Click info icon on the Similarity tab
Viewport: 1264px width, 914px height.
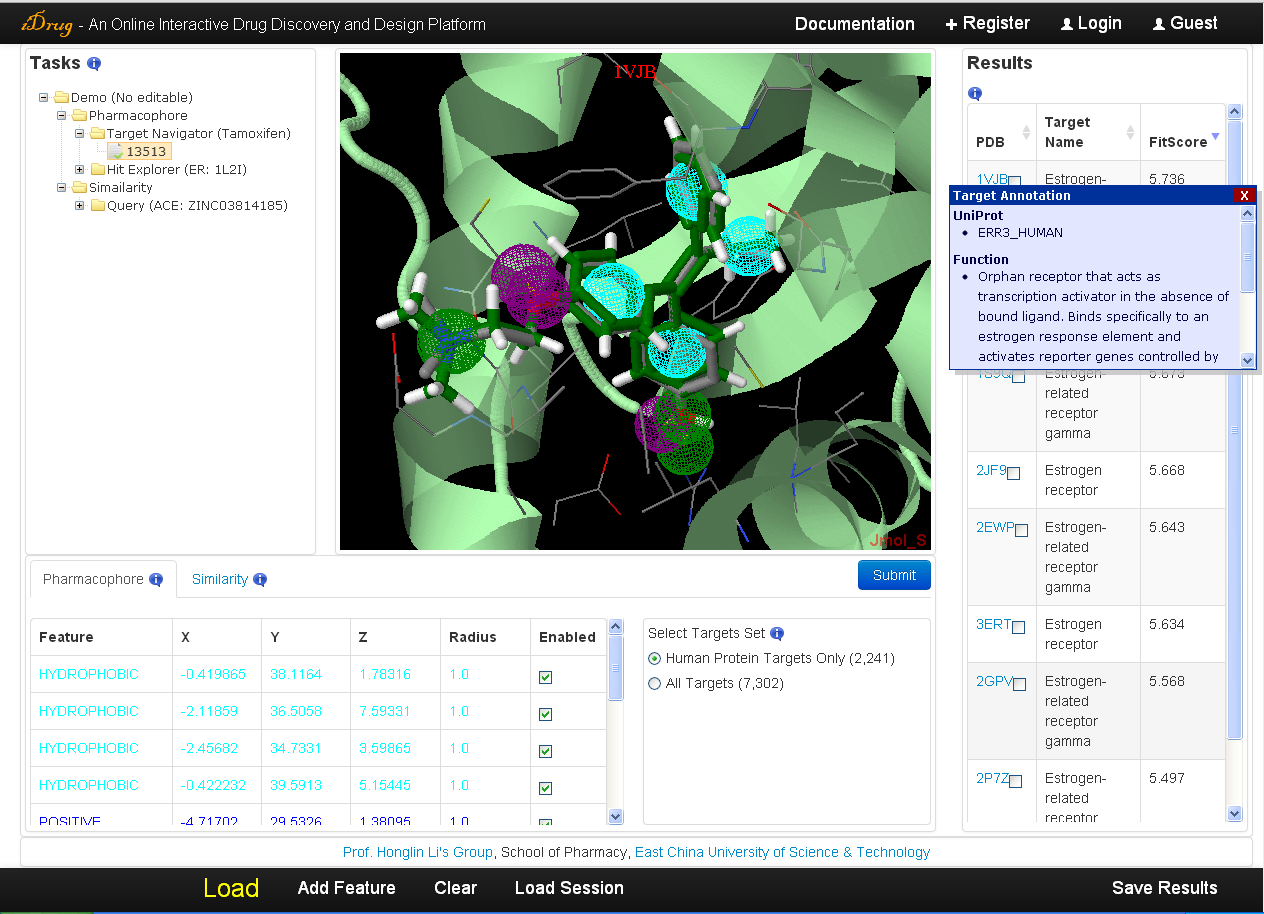pyautogui.click(x=260, y=579)
